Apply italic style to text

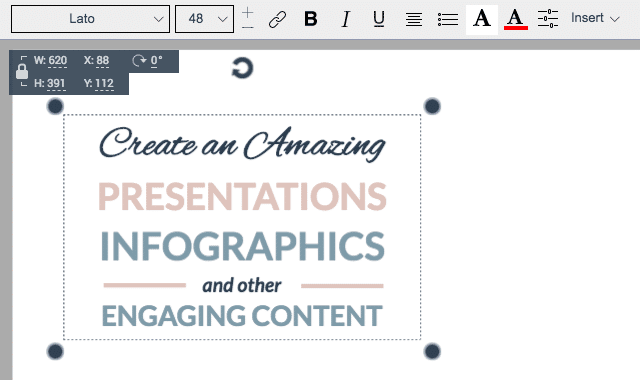click(x=345, y=19)
